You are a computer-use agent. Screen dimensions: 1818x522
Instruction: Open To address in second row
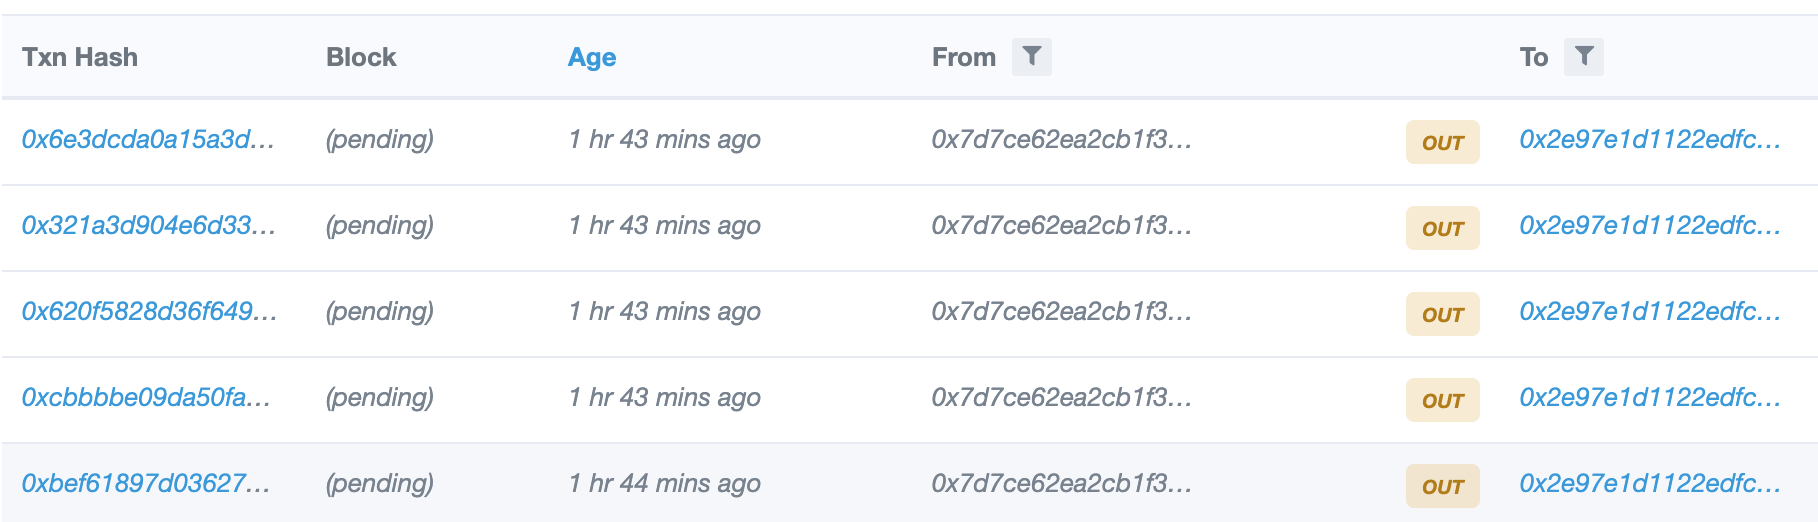1650,225
